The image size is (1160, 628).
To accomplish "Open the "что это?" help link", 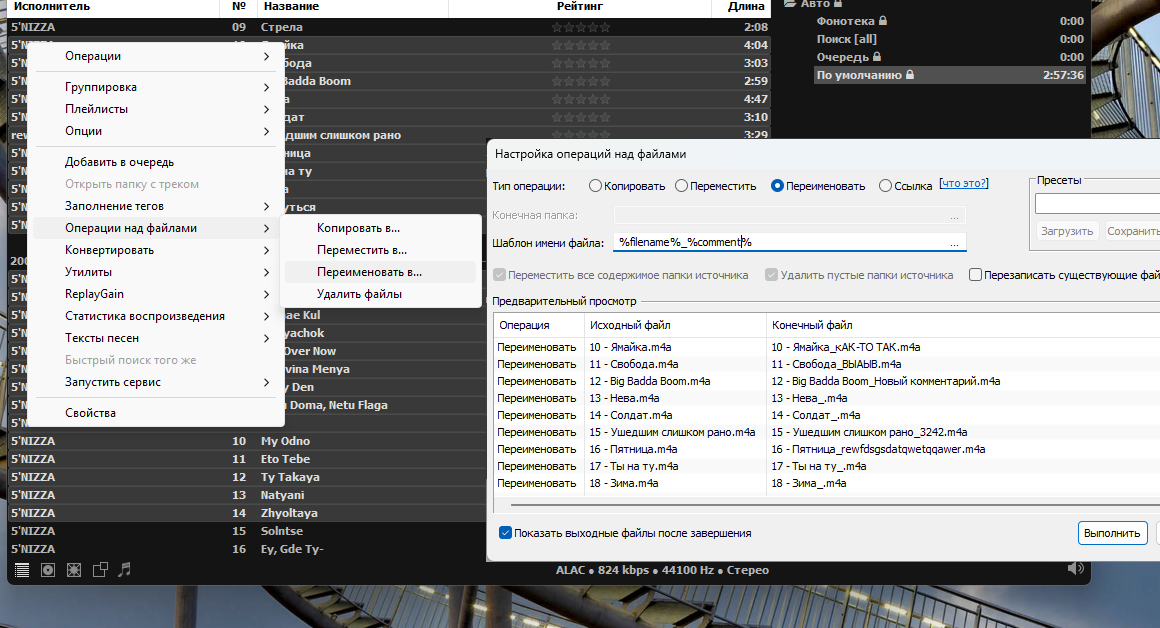I will tap(964, 183).
